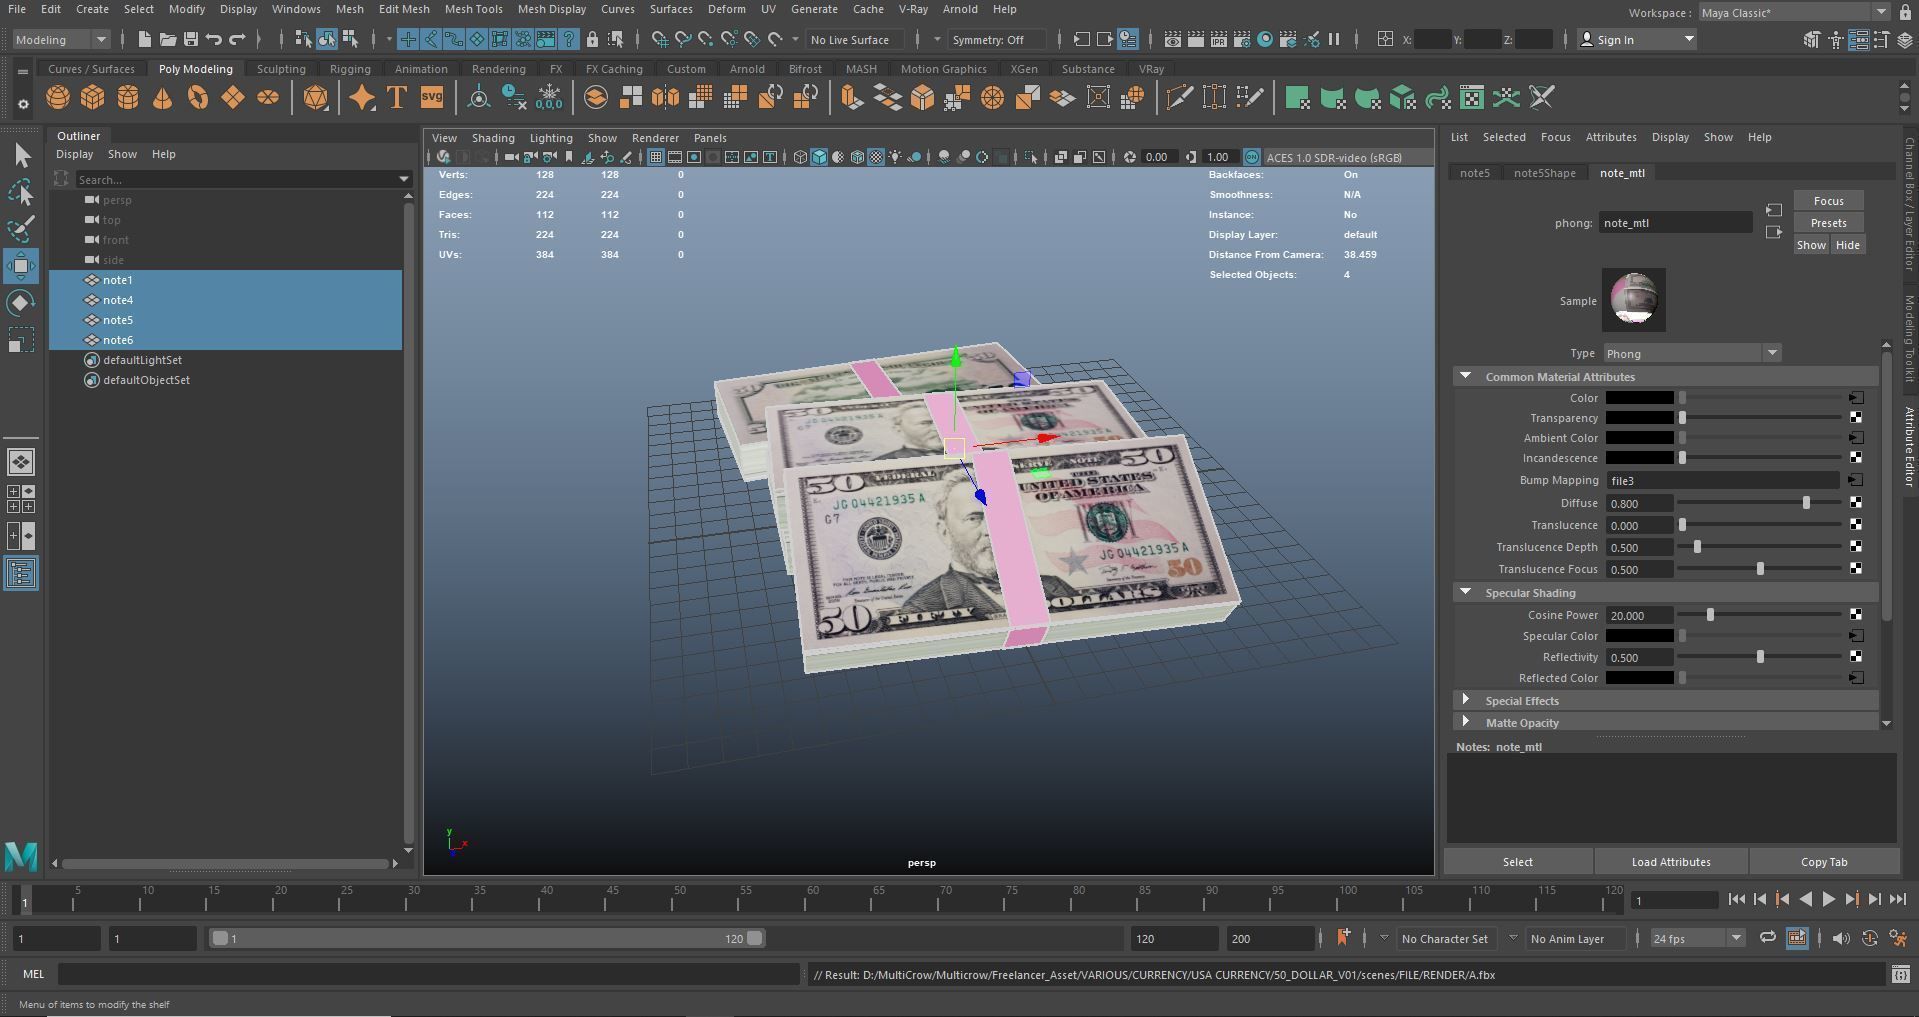Click the orange T polygon type icon
1919x1017 pixels.
(397, 98)
